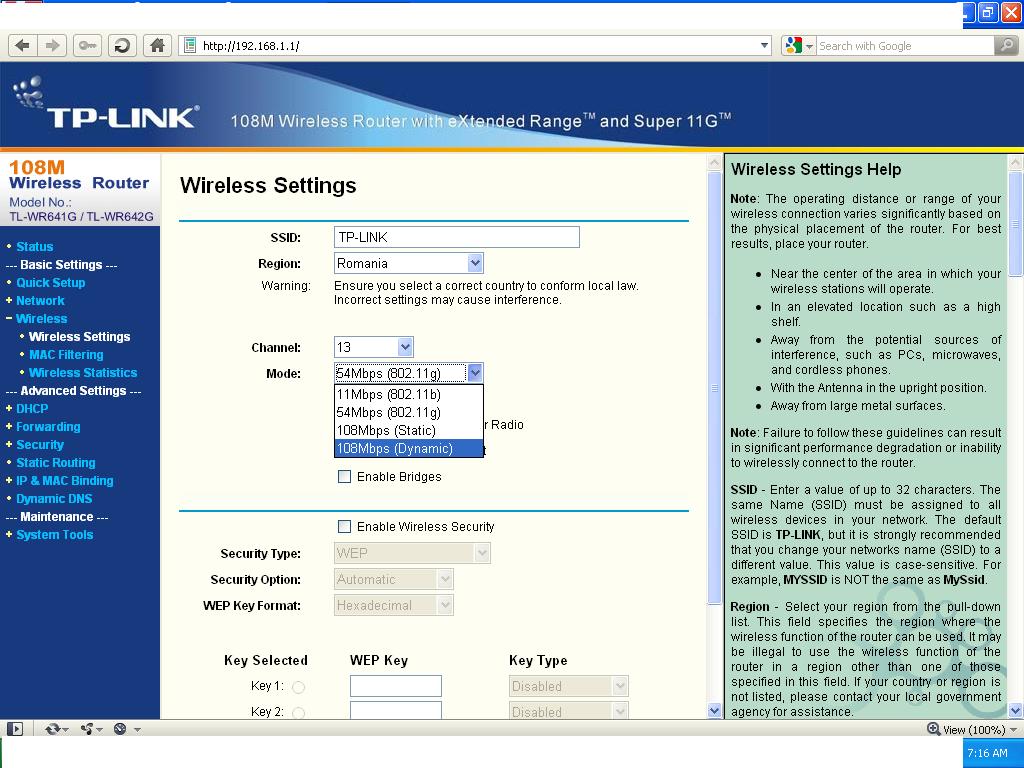Click the Search with Google box
1024x768 pixels.
905,46
